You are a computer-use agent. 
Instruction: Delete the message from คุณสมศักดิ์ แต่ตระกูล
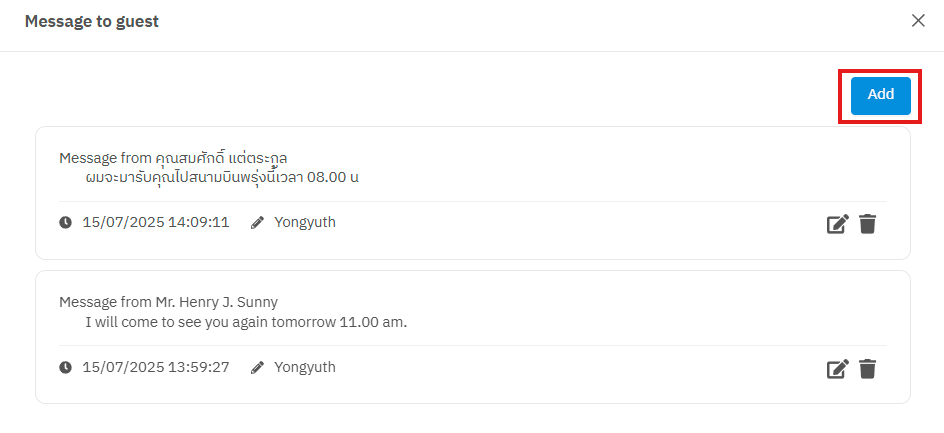point(867,224)
